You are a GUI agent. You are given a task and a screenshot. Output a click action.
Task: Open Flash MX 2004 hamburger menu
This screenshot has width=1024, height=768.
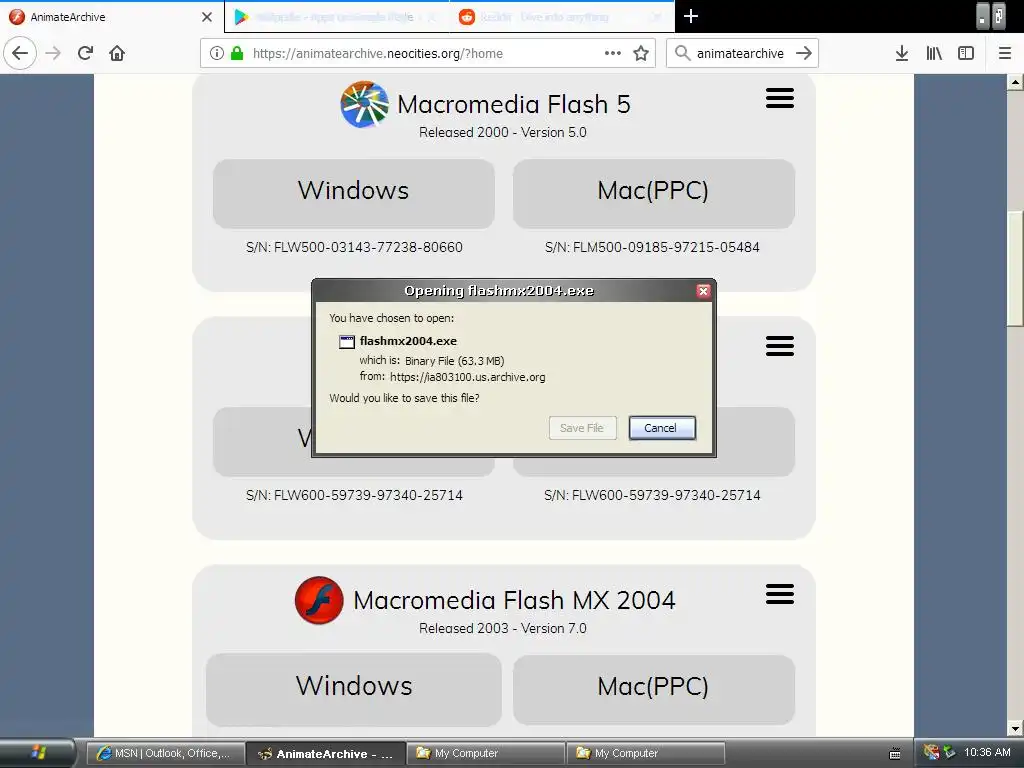pos(780,594)
